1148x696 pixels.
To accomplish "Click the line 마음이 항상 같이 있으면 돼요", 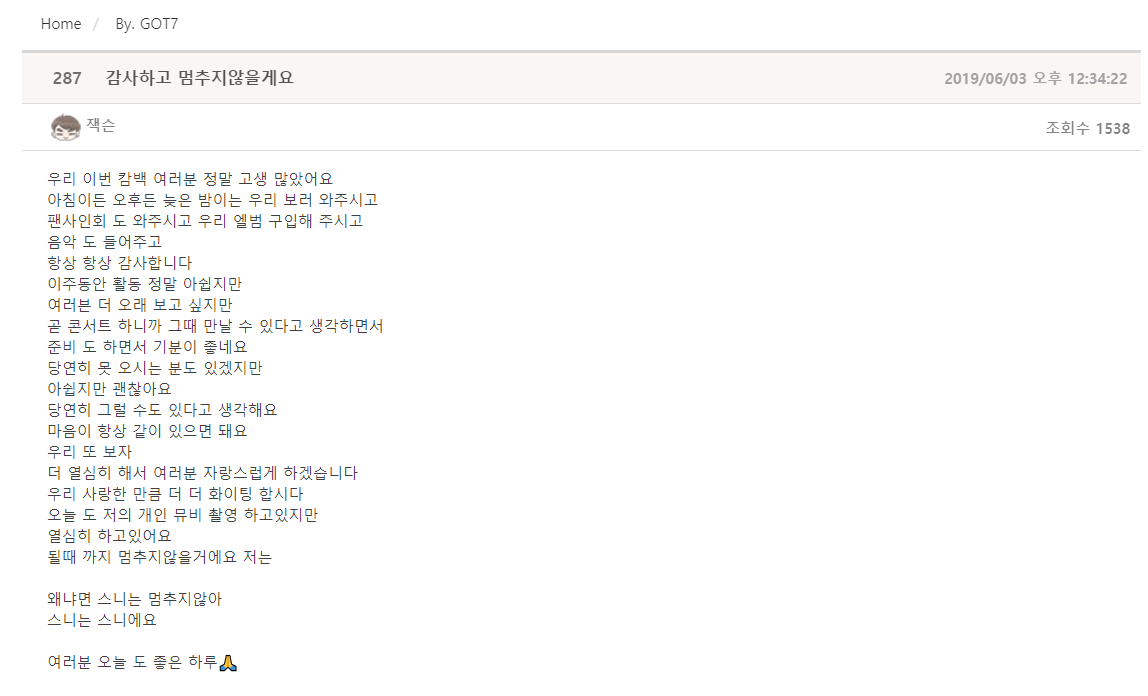I will click(147, 431).
